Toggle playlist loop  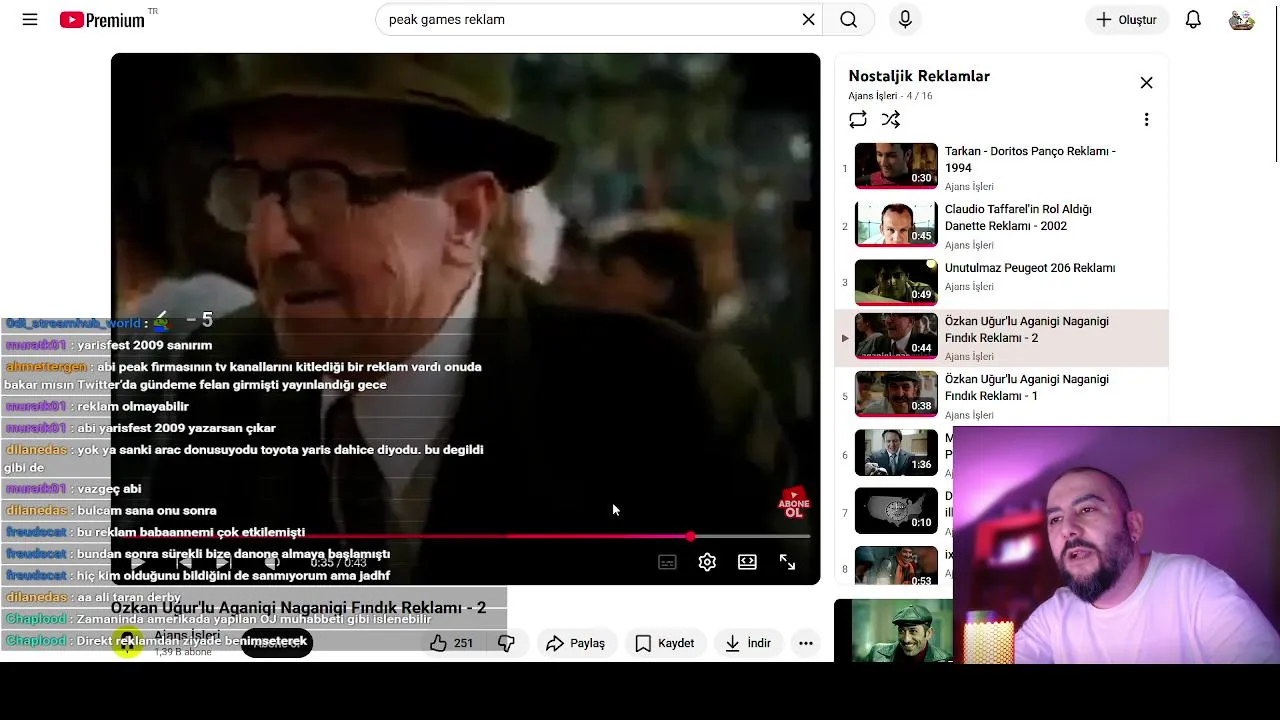858,120
